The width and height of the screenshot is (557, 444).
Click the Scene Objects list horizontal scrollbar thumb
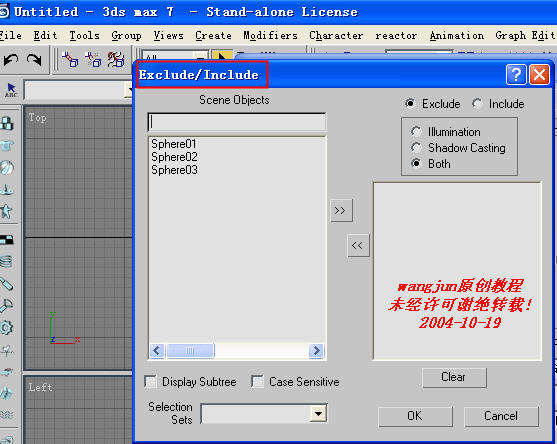coord(190,351)
